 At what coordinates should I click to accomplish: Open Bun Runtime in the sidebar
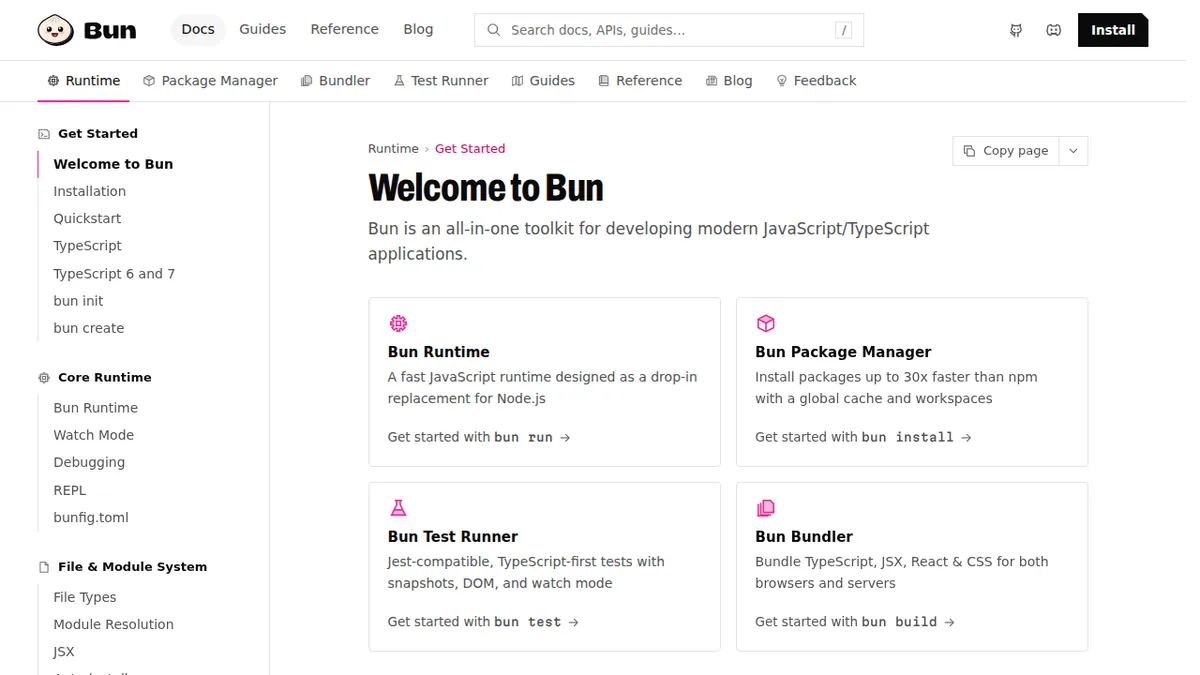(96, 408)
